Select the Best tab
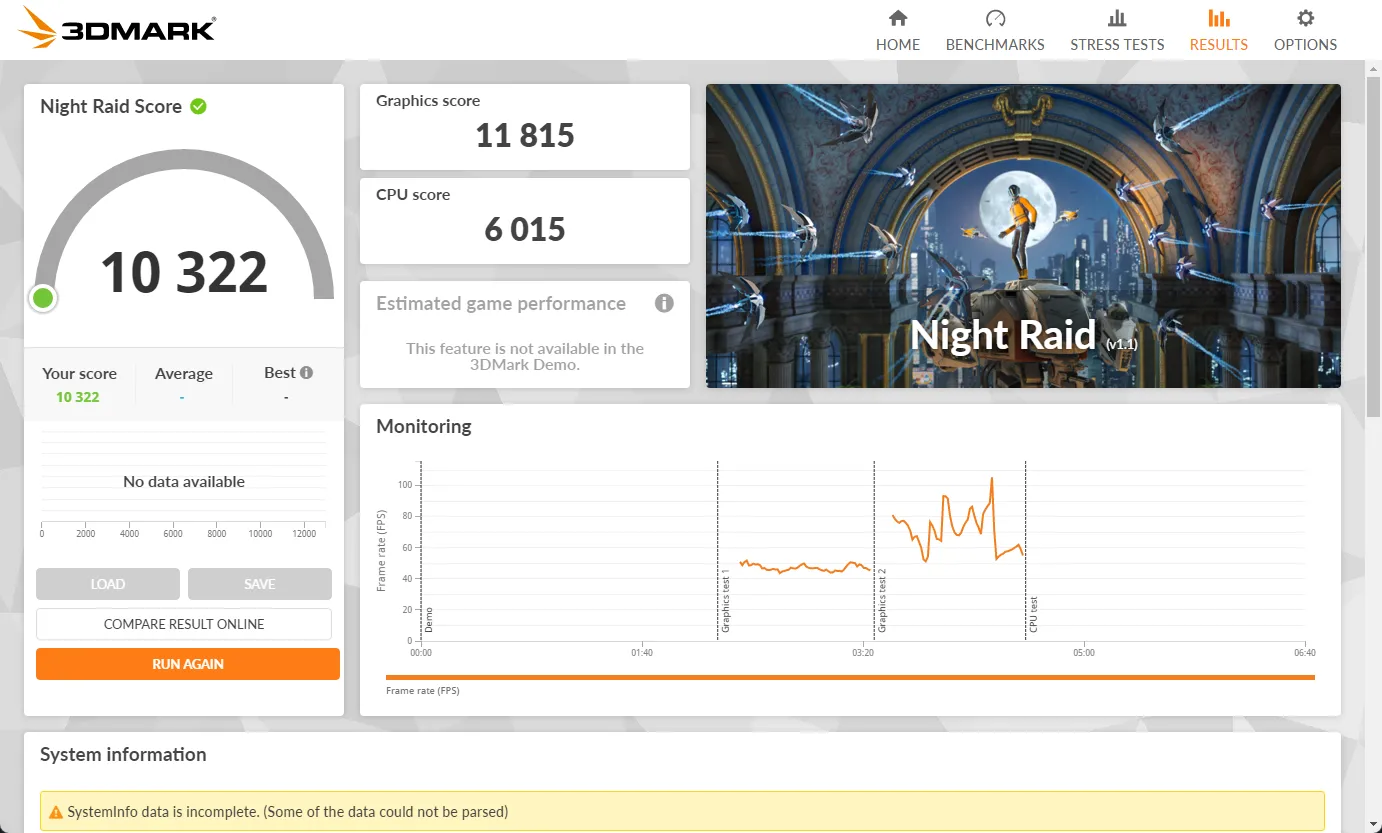The height and width of the screenshot is (833, 1382). [280, 373]
